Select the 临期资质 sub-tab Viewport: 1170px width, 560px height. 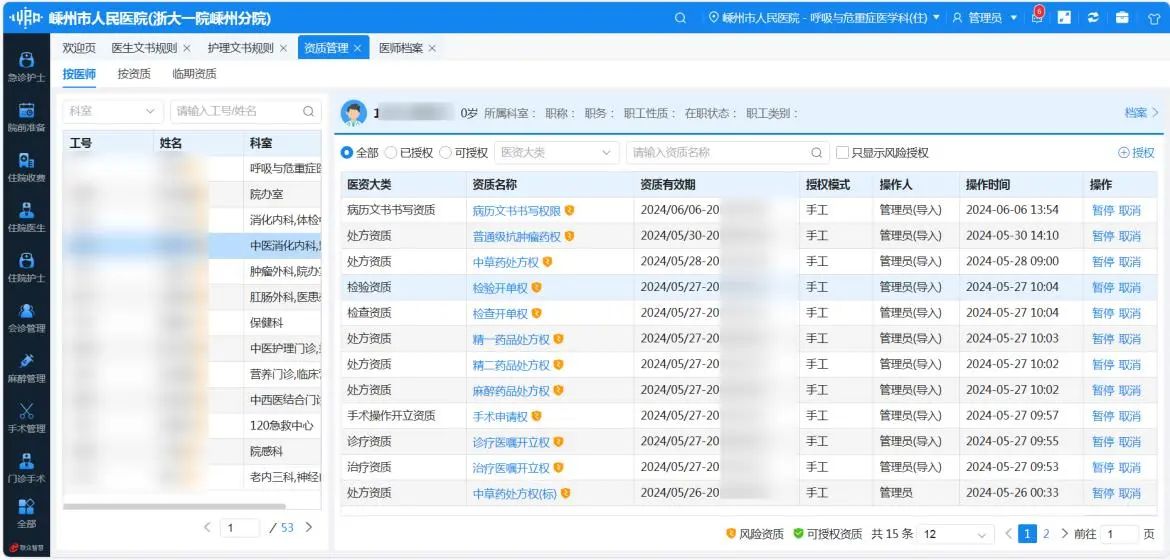194,74
